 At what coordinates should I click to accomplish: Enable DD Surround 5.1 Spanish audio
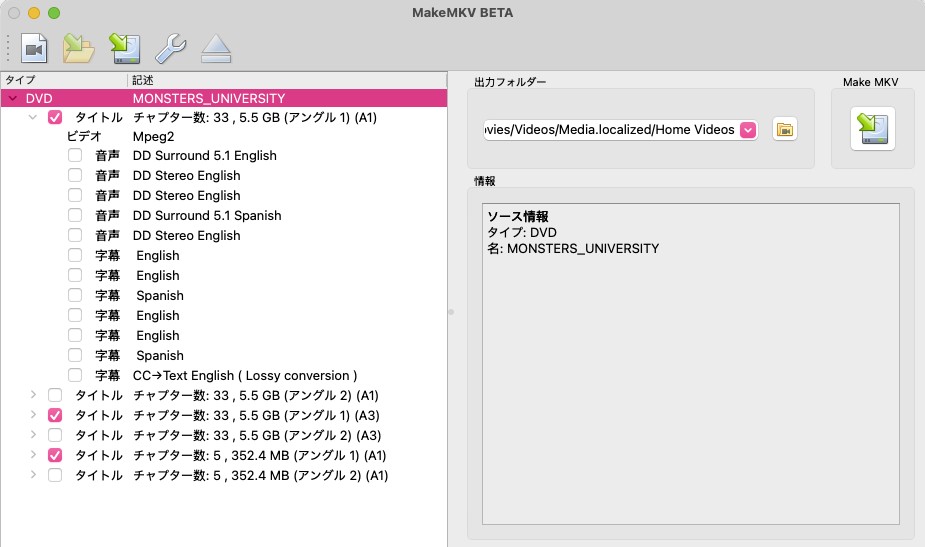point(75,215)
